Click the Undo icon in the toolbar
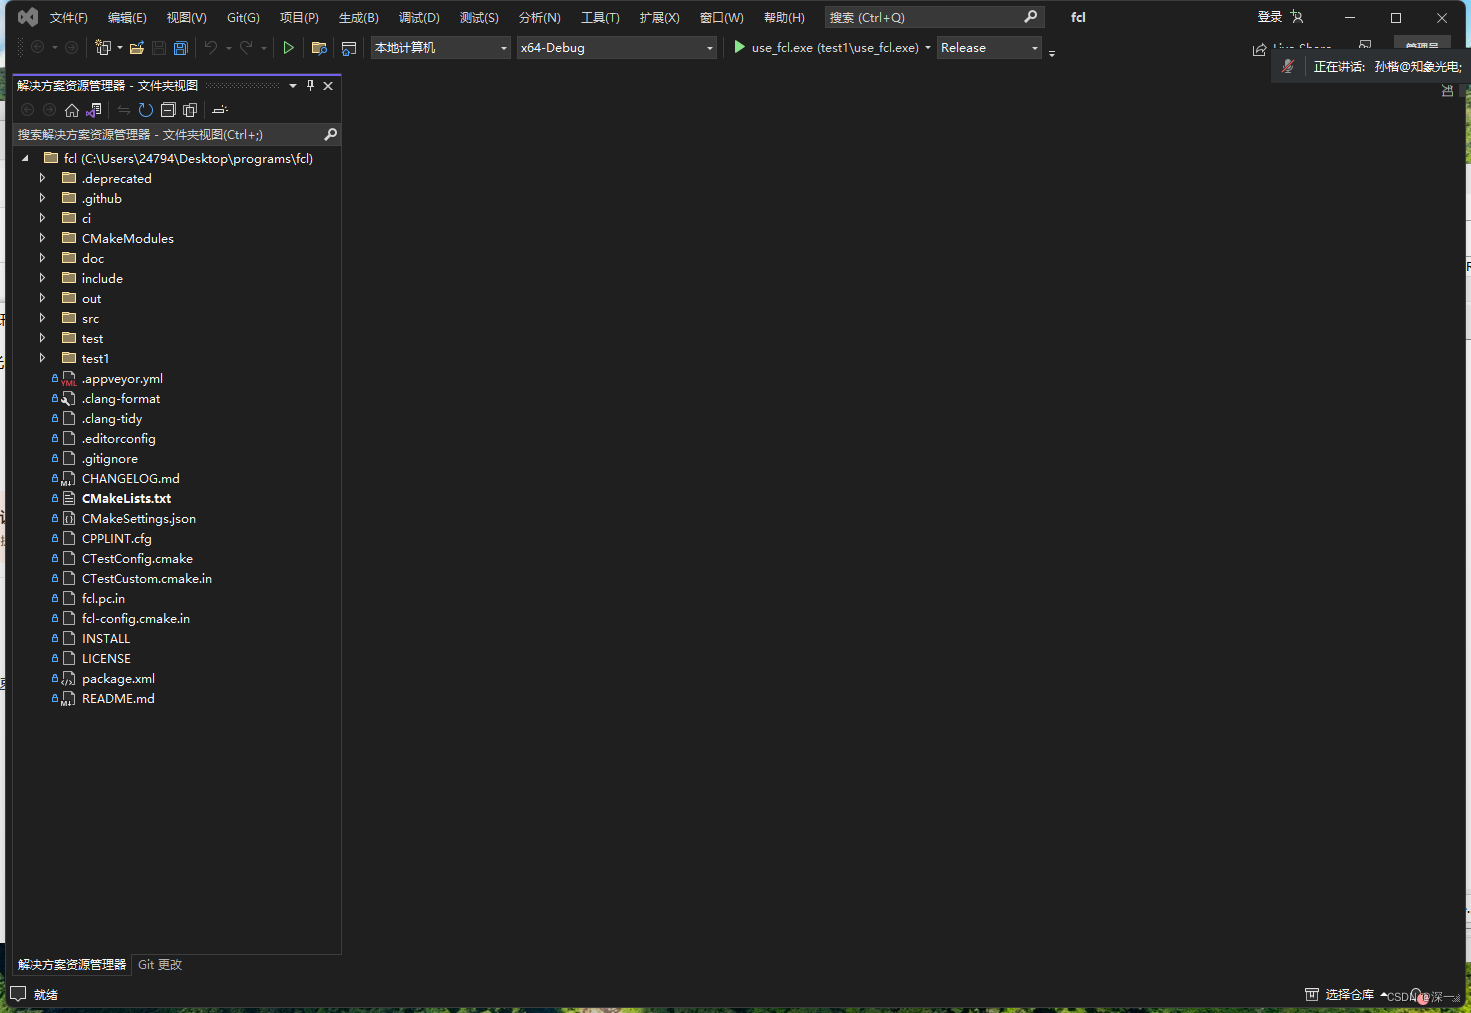The width and height of the screenshot is (1471, 1013). coord(211,47)
